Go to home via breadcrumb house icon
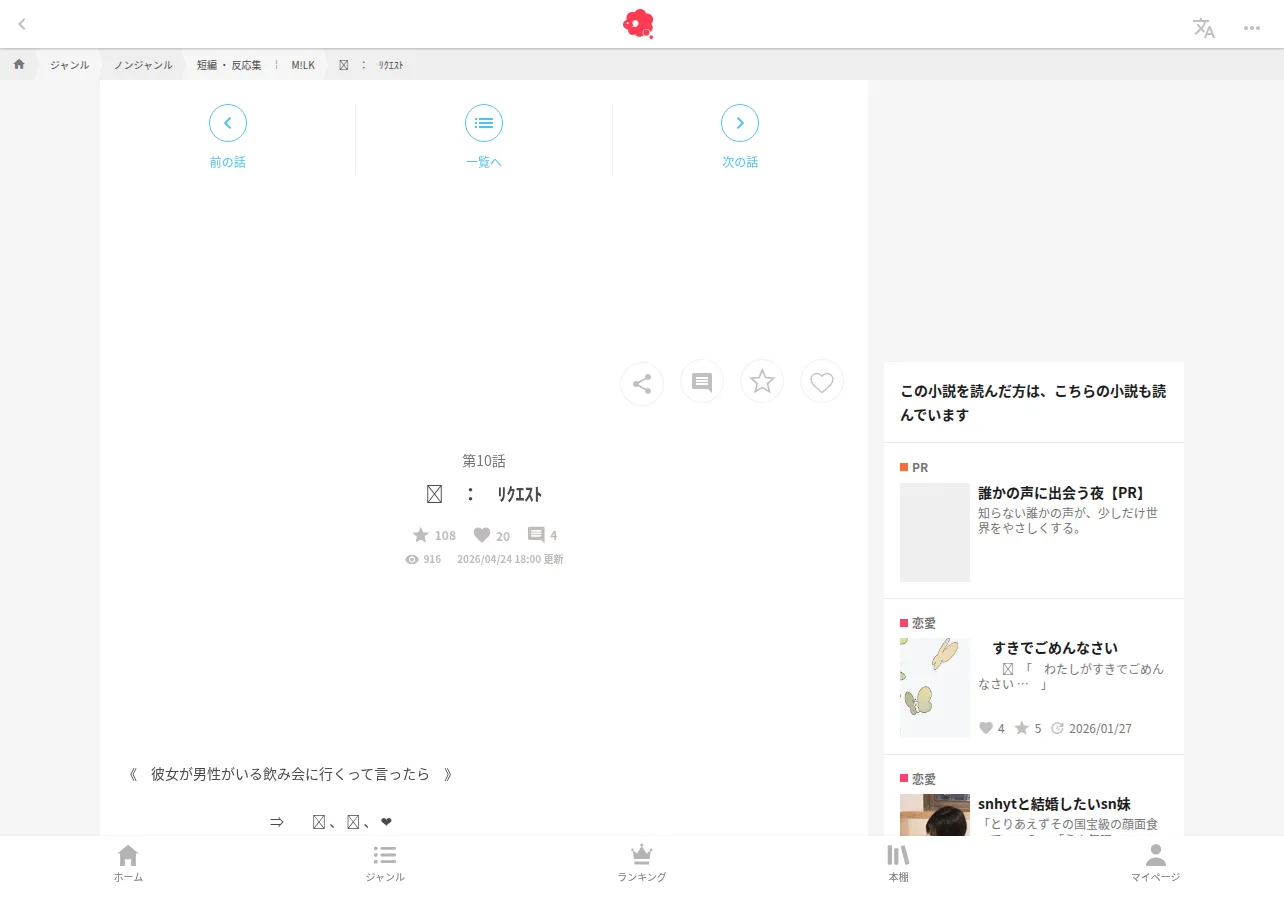This screenshot has height=900, width=1284. 19,64
